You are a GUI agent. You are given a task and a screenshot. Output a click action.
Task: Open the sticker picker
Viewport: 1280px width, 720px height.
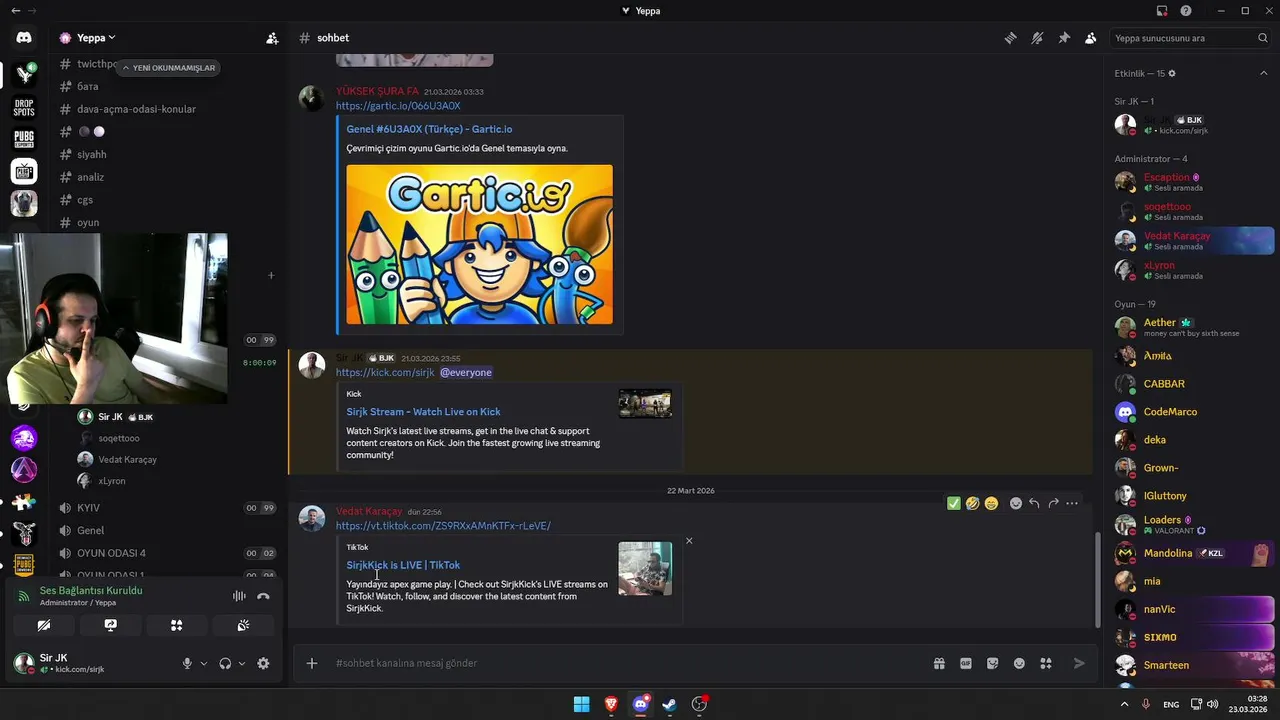(x=993, y=663)
